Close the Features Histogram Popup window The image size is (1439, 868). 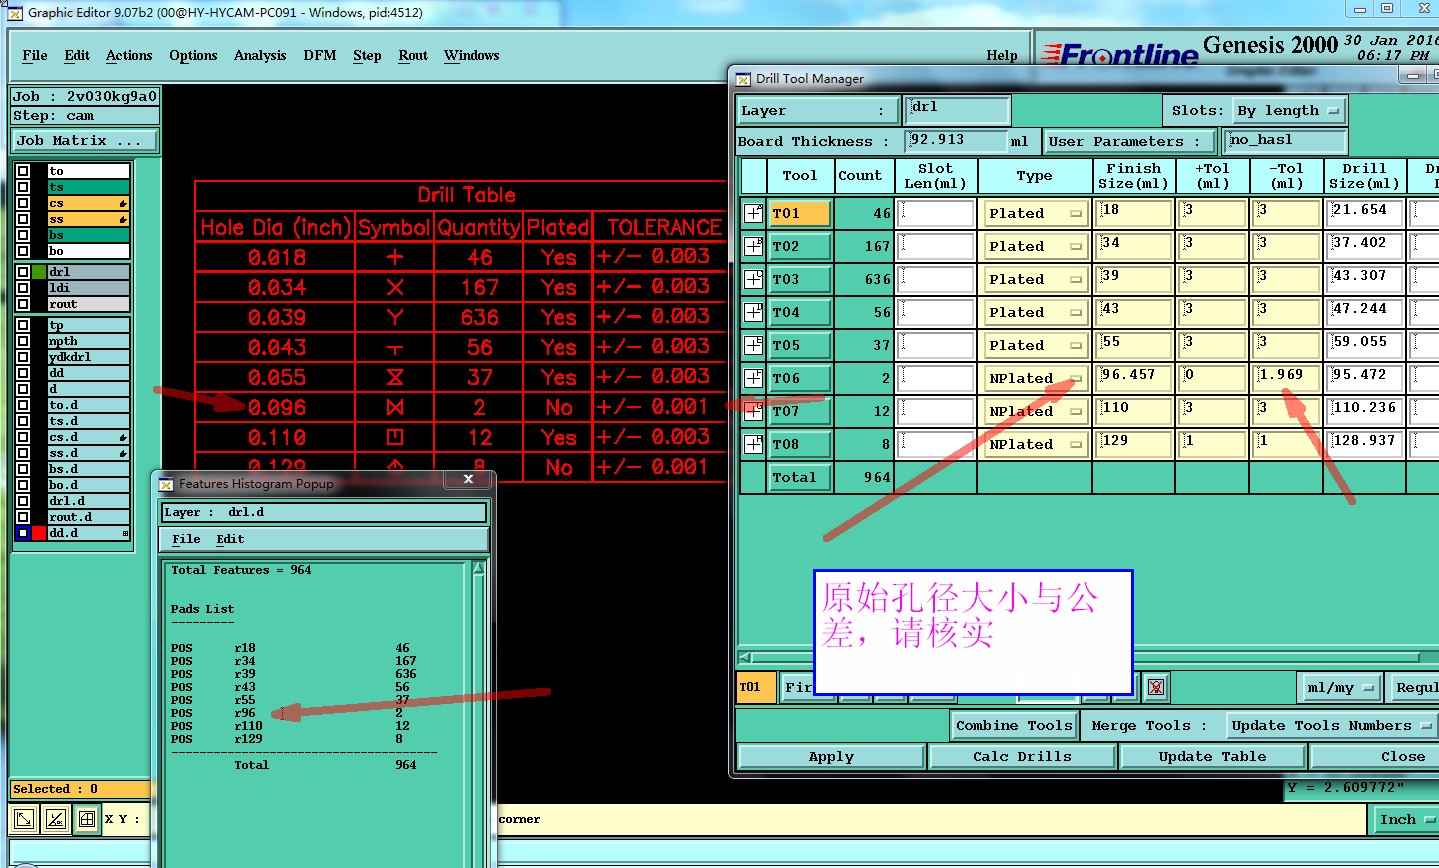click(468, 480)
